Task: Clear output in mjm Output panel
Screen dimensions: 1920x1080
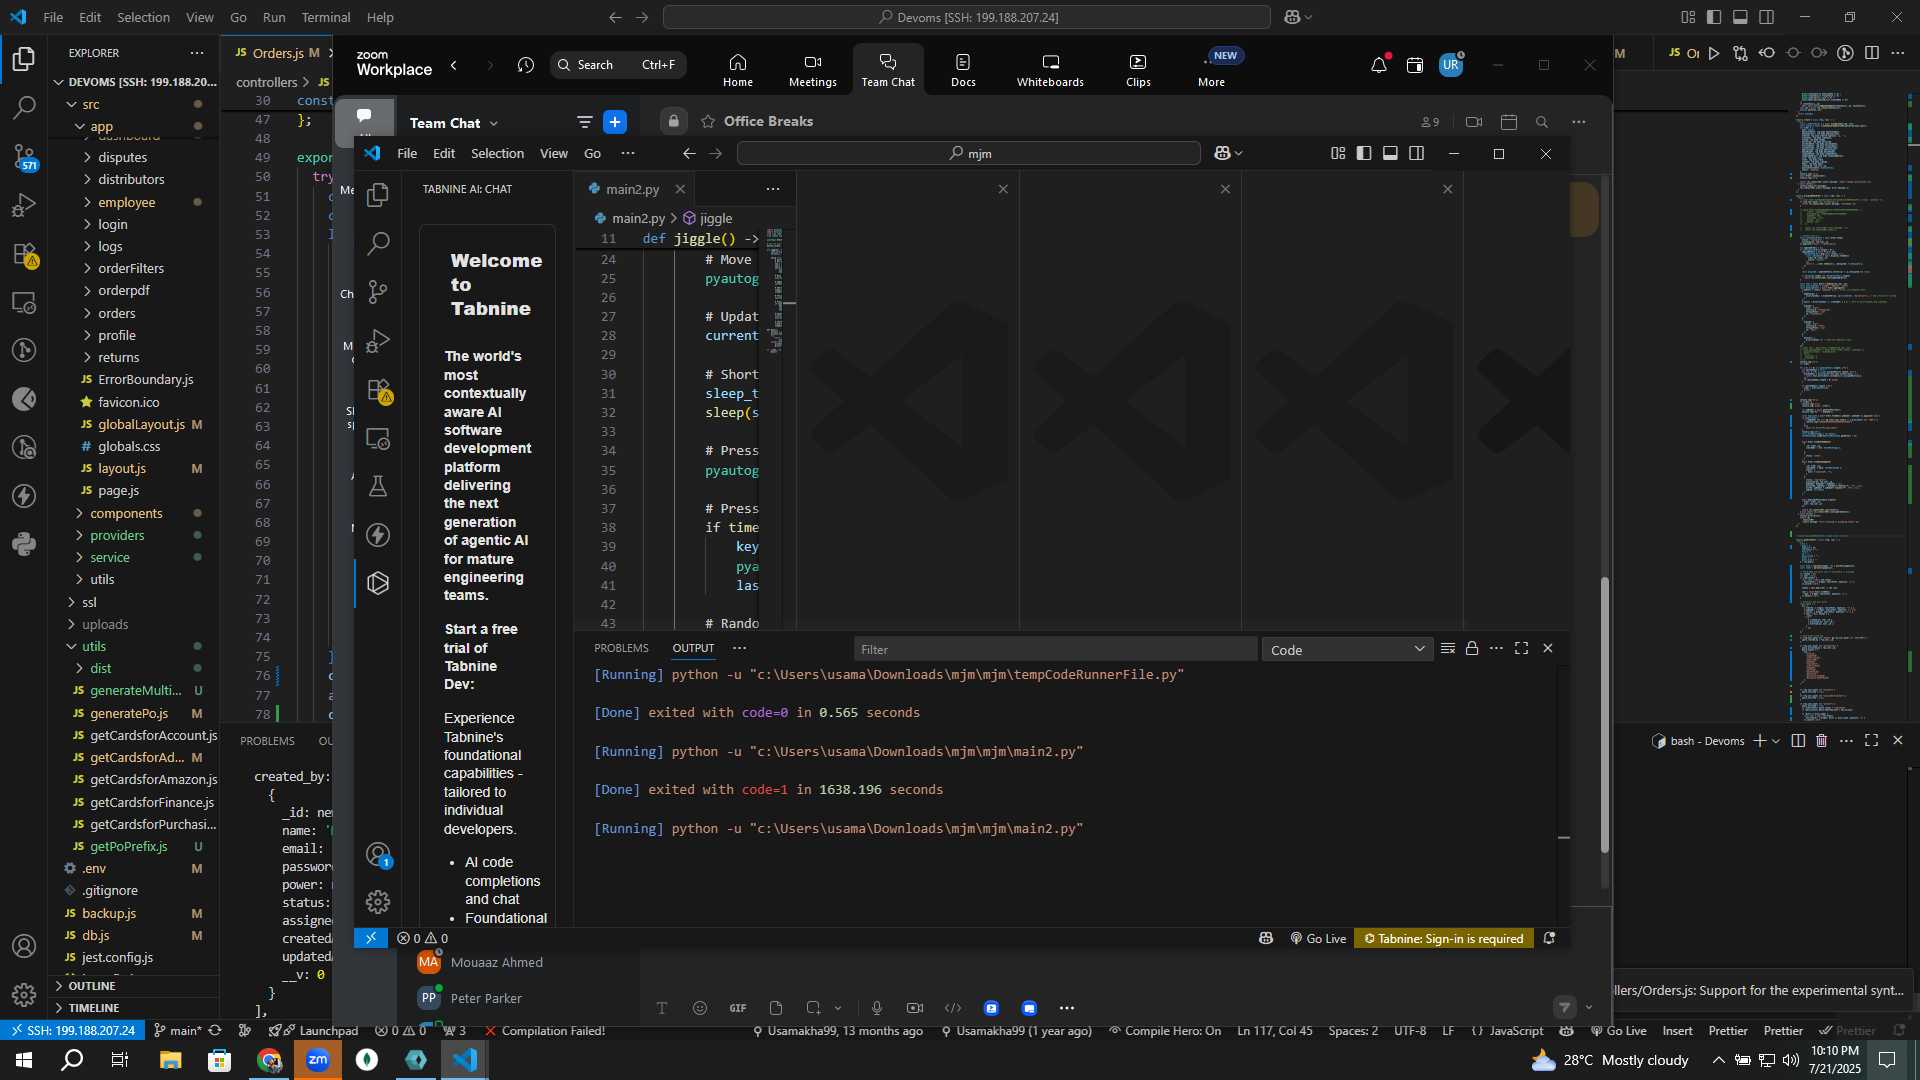Action: click(x=1447, y=649)
